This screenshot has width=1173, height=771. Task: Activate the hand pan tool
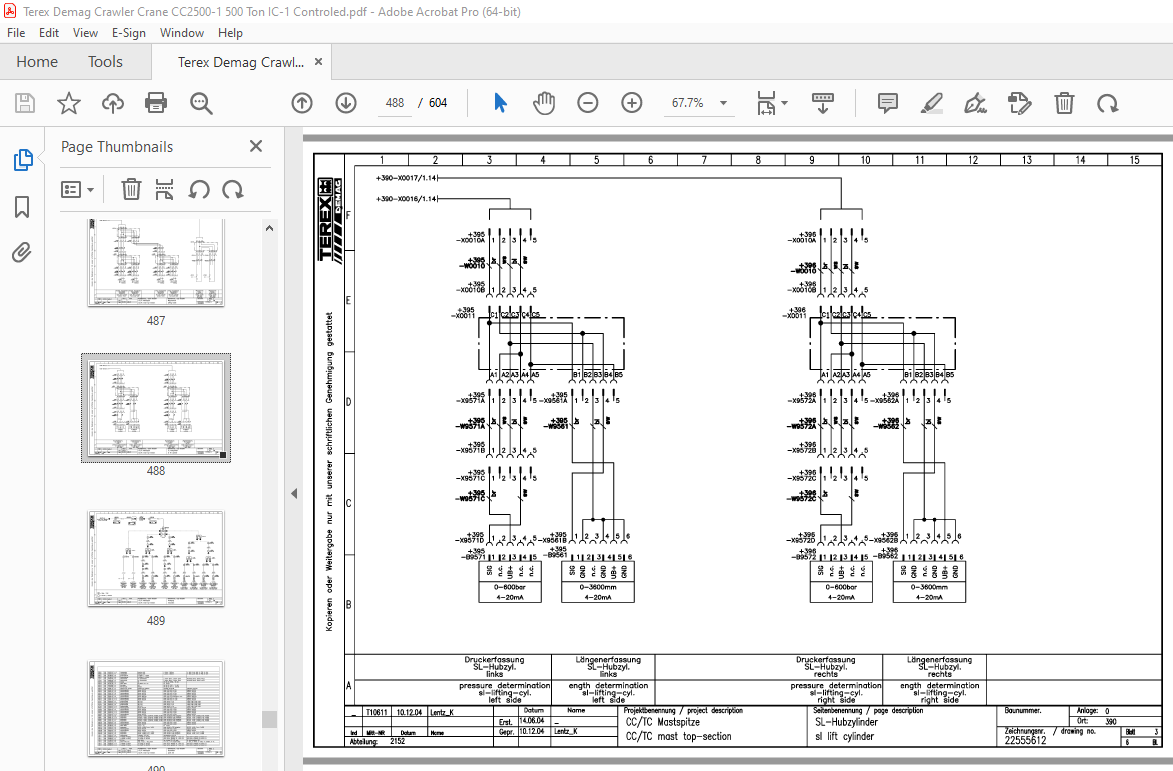[x=544, y=102]
